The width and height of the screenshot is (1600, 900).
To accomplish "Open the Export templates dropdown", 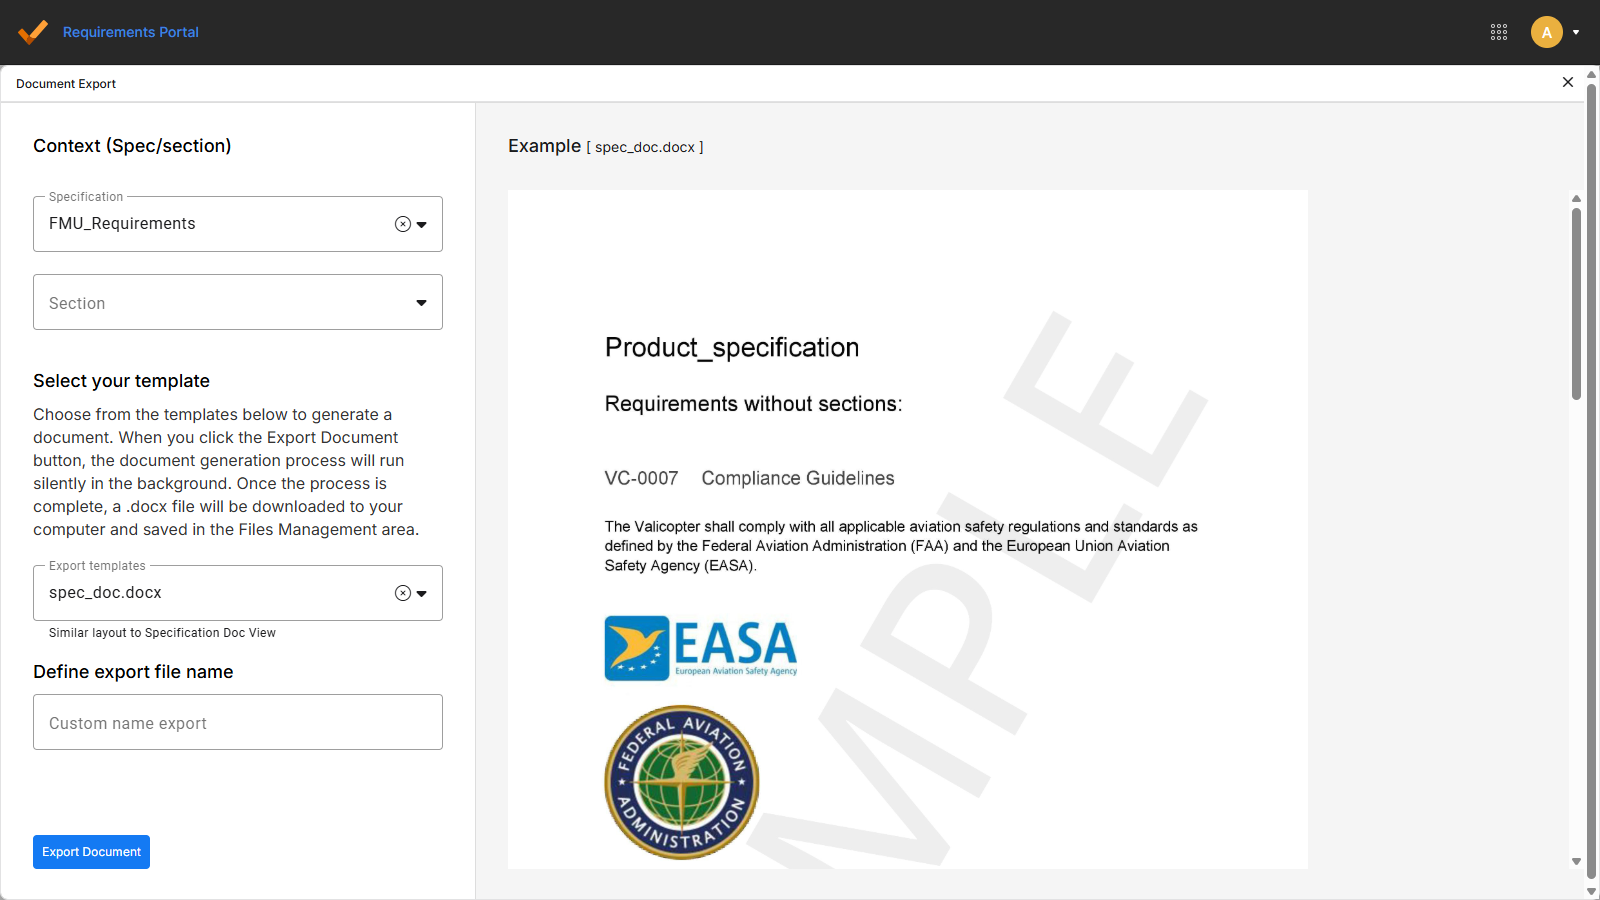I will point(421,592).
